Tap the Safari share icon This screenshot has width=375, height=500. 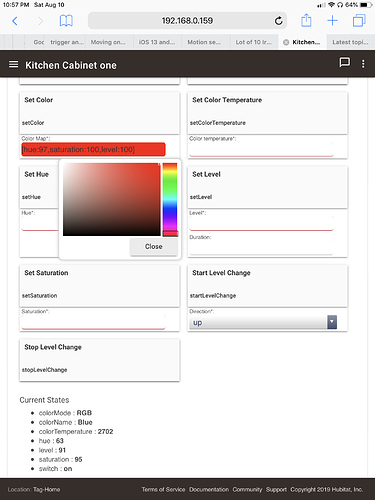[306, 20]
